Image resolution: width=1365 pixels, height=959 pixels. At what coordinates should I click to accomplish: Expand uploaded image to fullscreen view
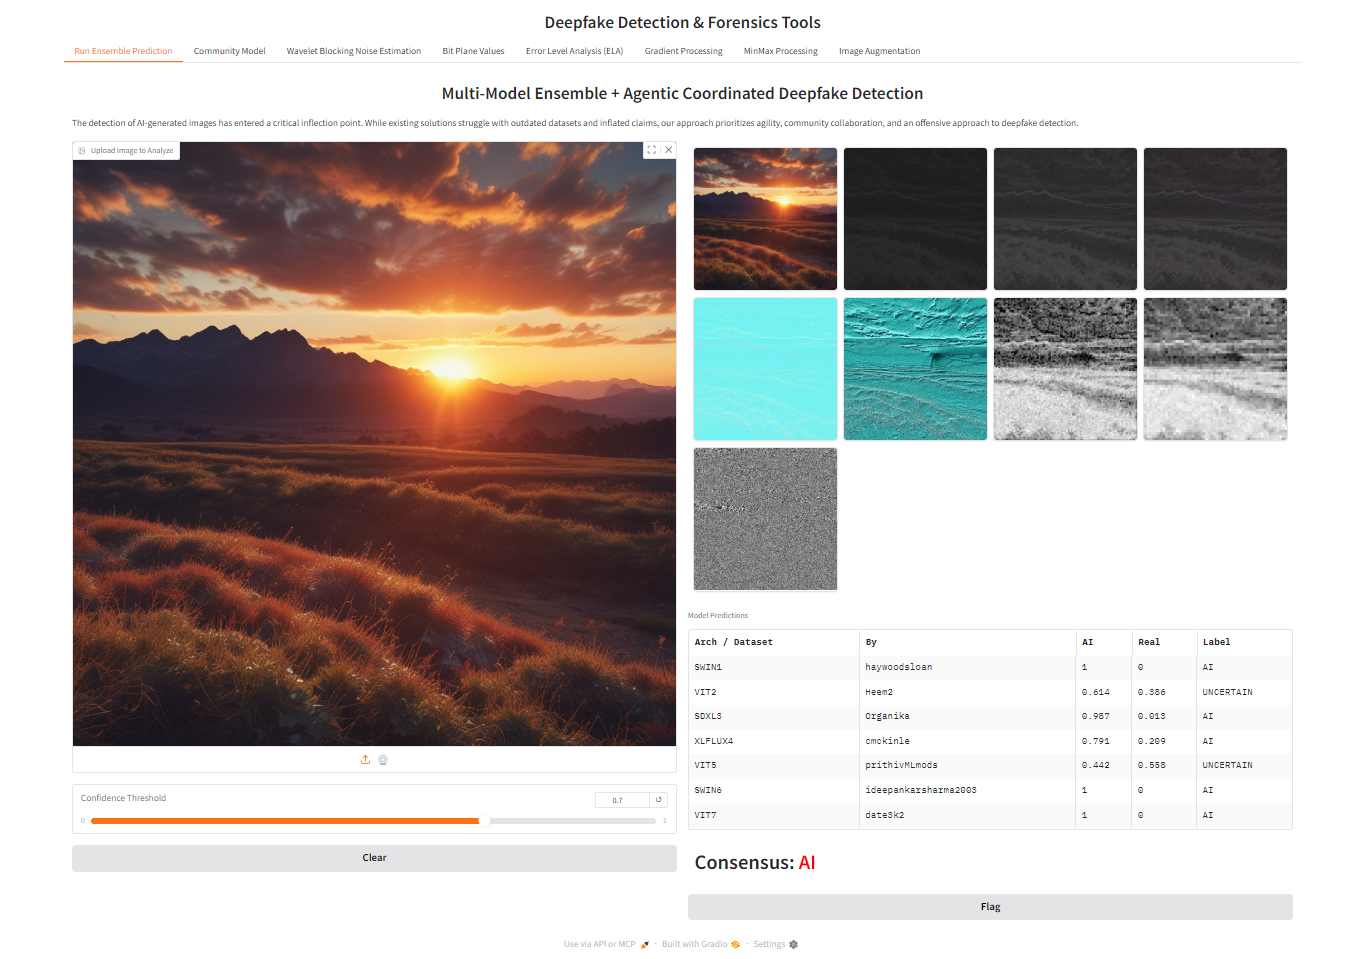click(651, 150)
